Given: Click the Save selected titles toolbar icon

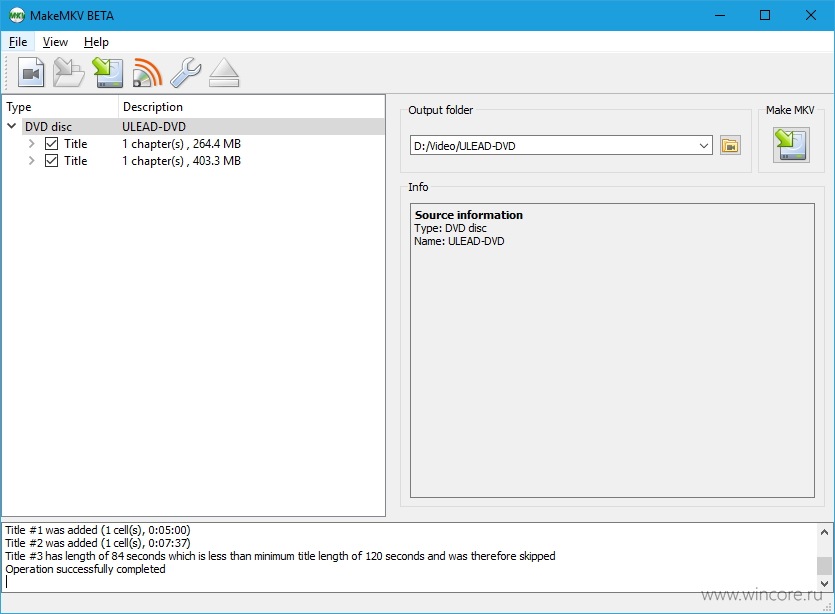Looking at the screenshot, I should 108,72.
